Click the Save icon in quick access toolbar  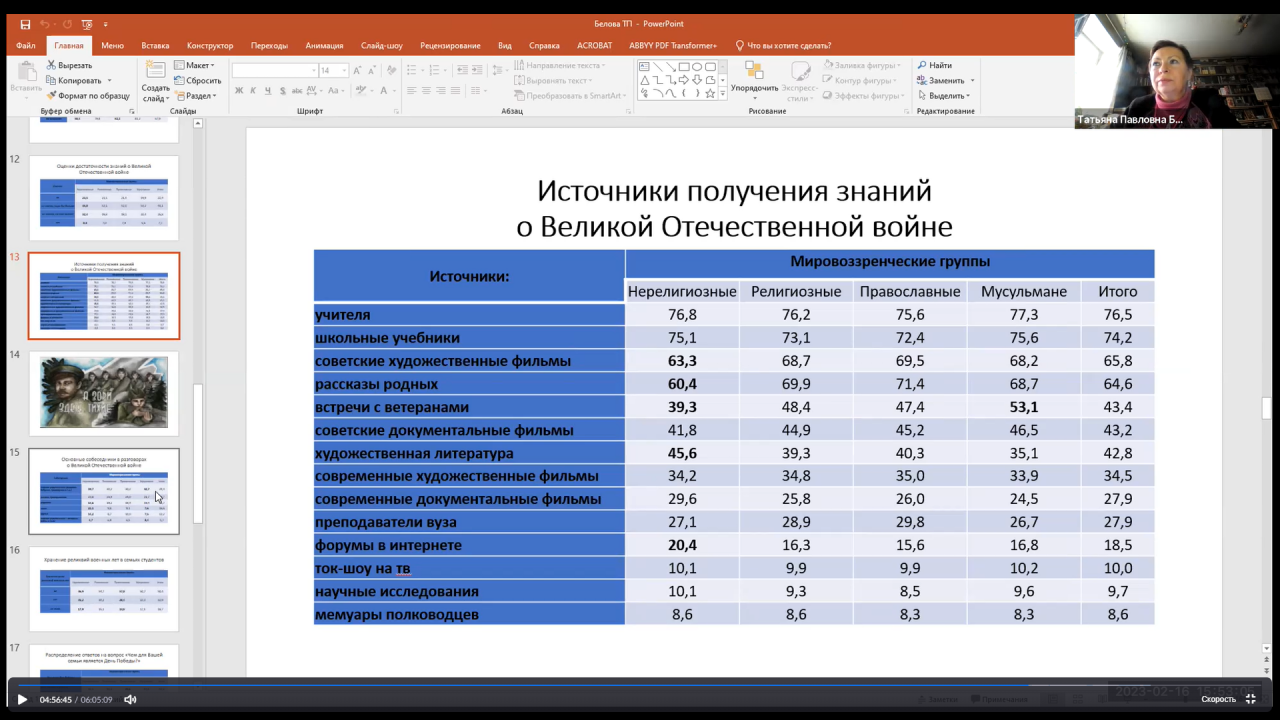(25, 24)
